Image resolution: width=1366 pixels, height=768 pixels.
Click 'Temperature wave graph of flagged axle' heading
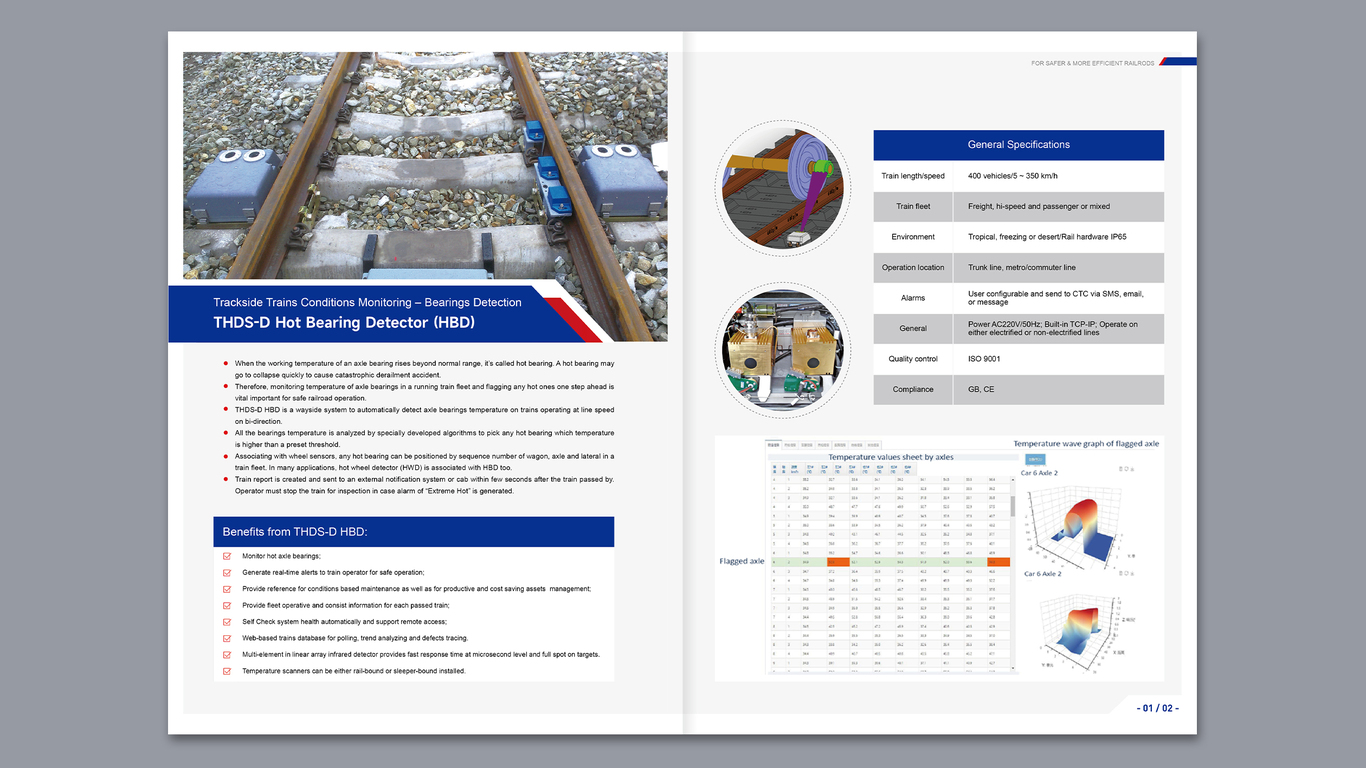1086,444
